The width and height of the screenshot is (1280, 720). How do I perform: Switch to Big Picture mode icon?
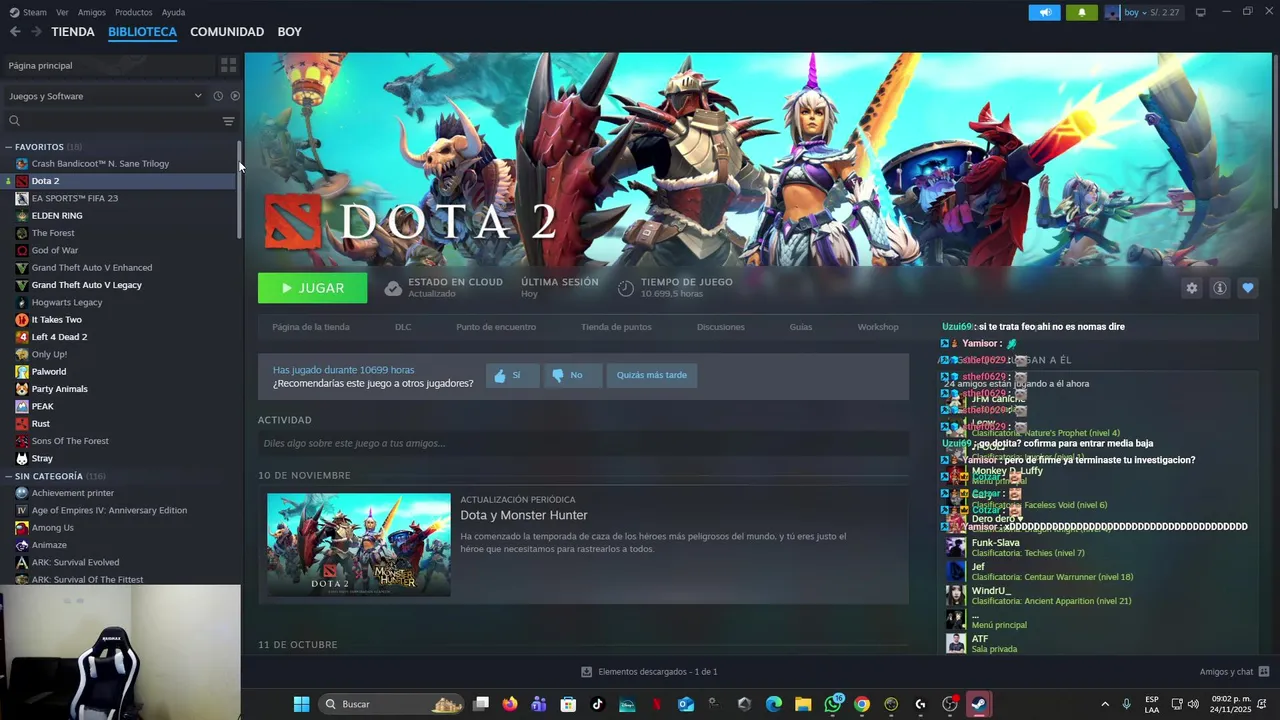click(1200, 12)
